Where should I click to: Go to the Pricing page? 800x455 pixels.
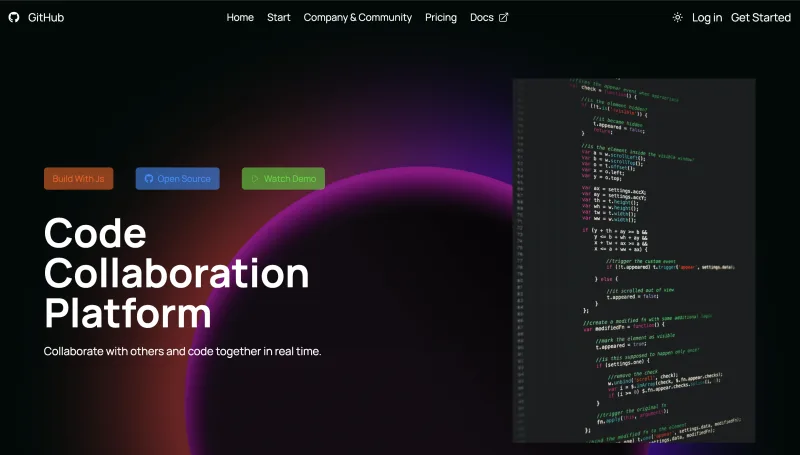coord(441,17)
